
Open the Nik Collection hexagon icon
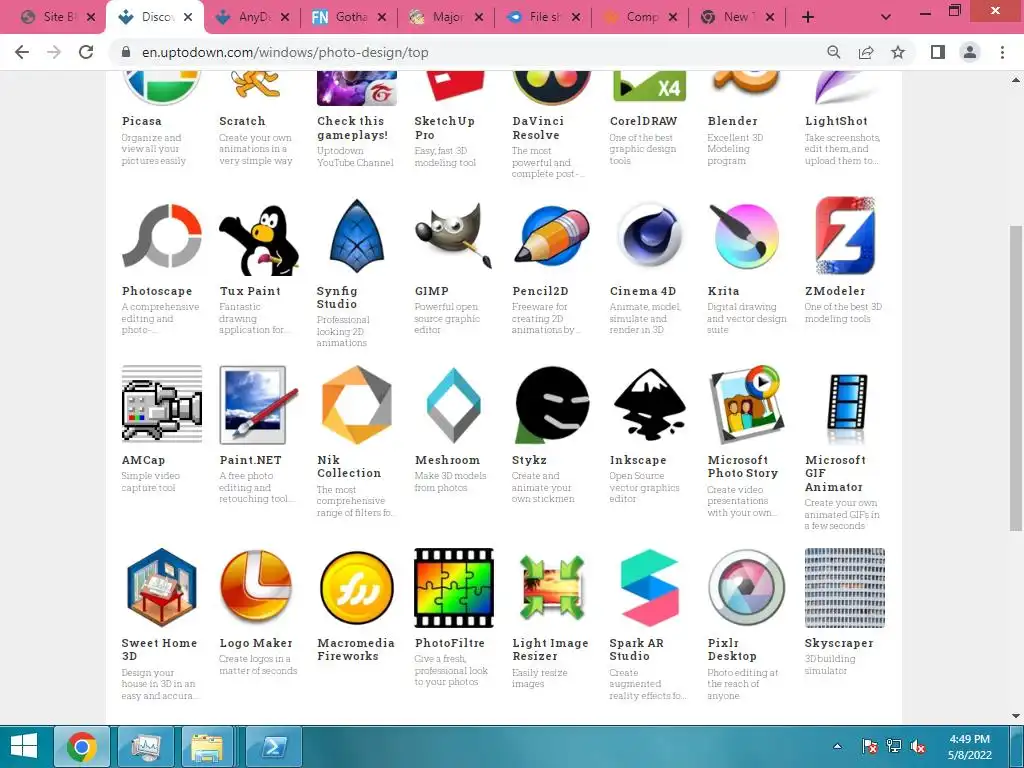point(357,404)
